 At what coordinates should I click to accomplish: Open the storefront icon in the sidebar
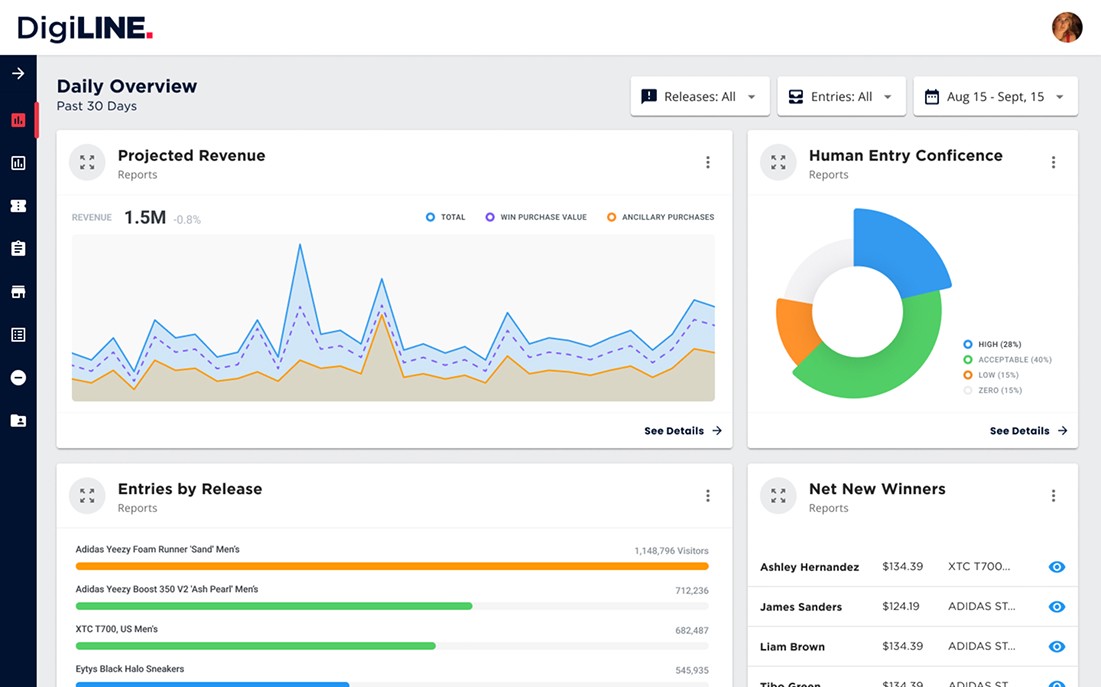click(x=18, y=292)
